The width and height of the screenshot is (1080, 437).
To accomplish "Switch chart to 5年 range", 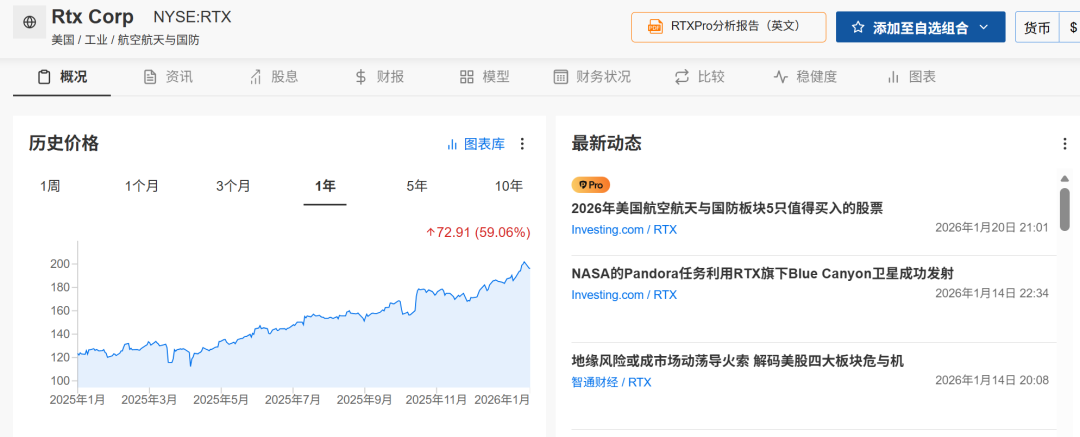I will point(417,186).
